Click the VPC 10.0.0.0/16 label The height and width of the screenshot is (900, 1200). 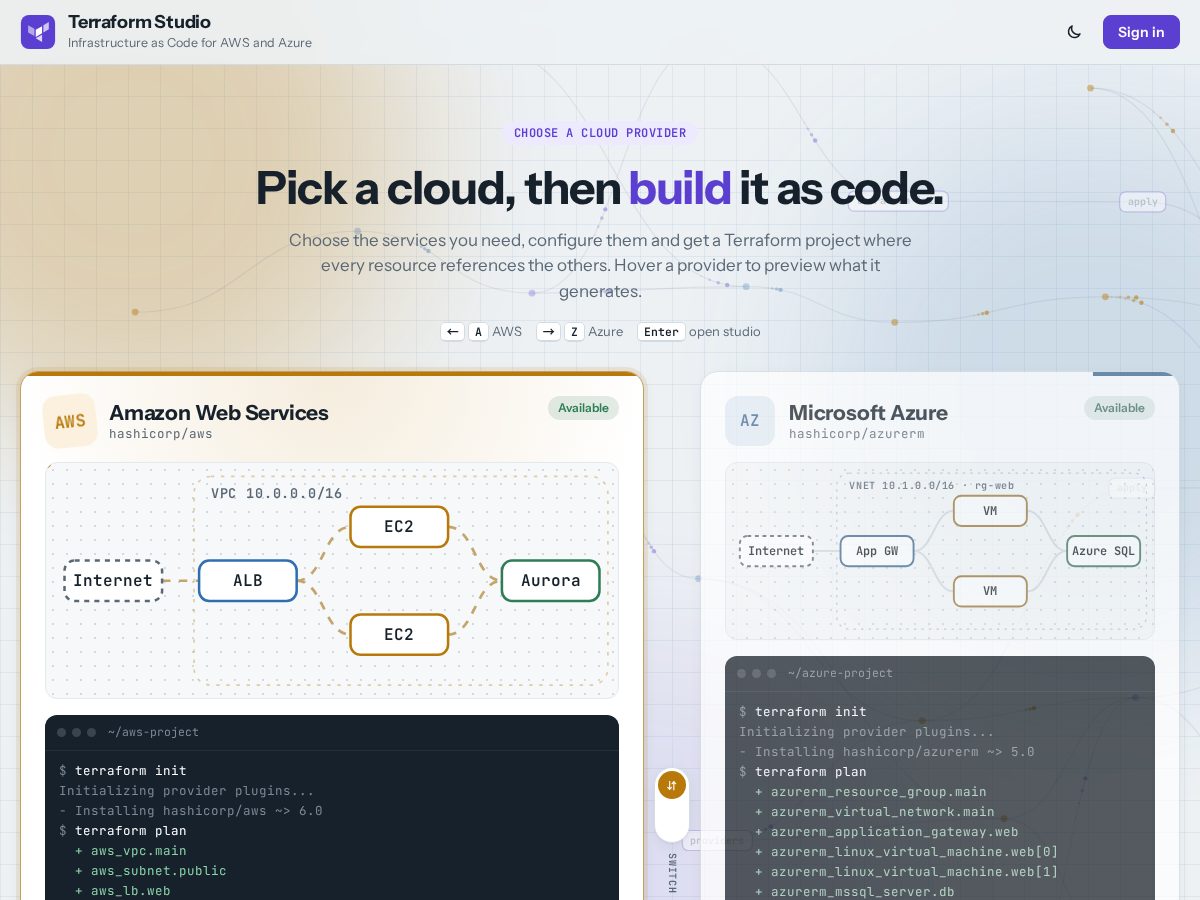pos(277,494)
